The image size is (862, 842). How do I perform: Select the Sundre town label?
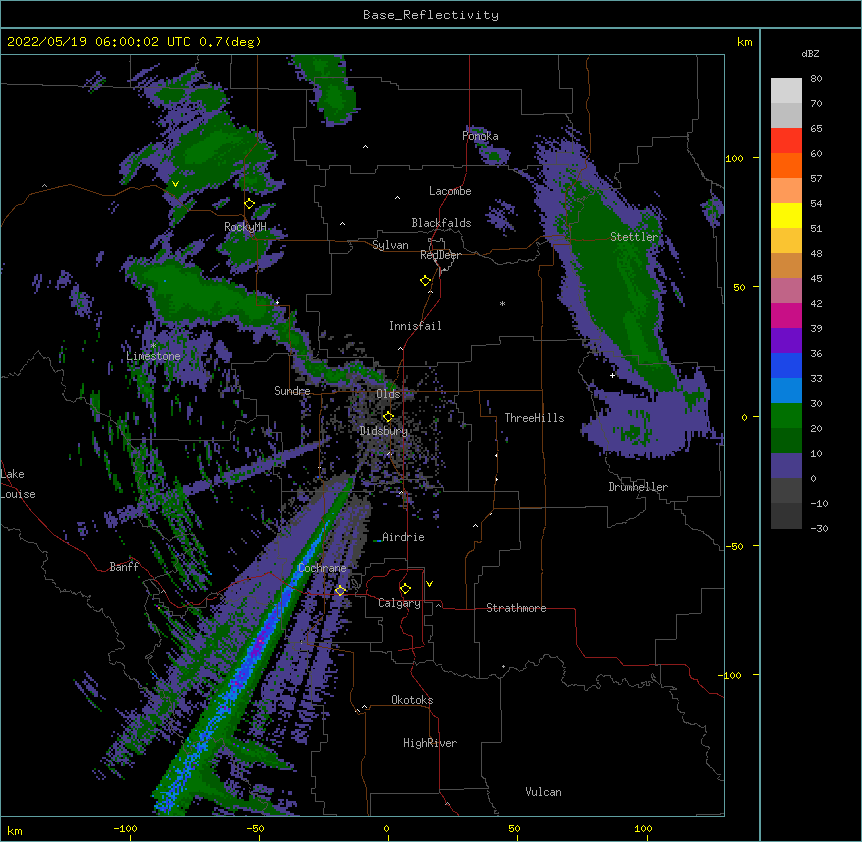(x=292, y=391)
